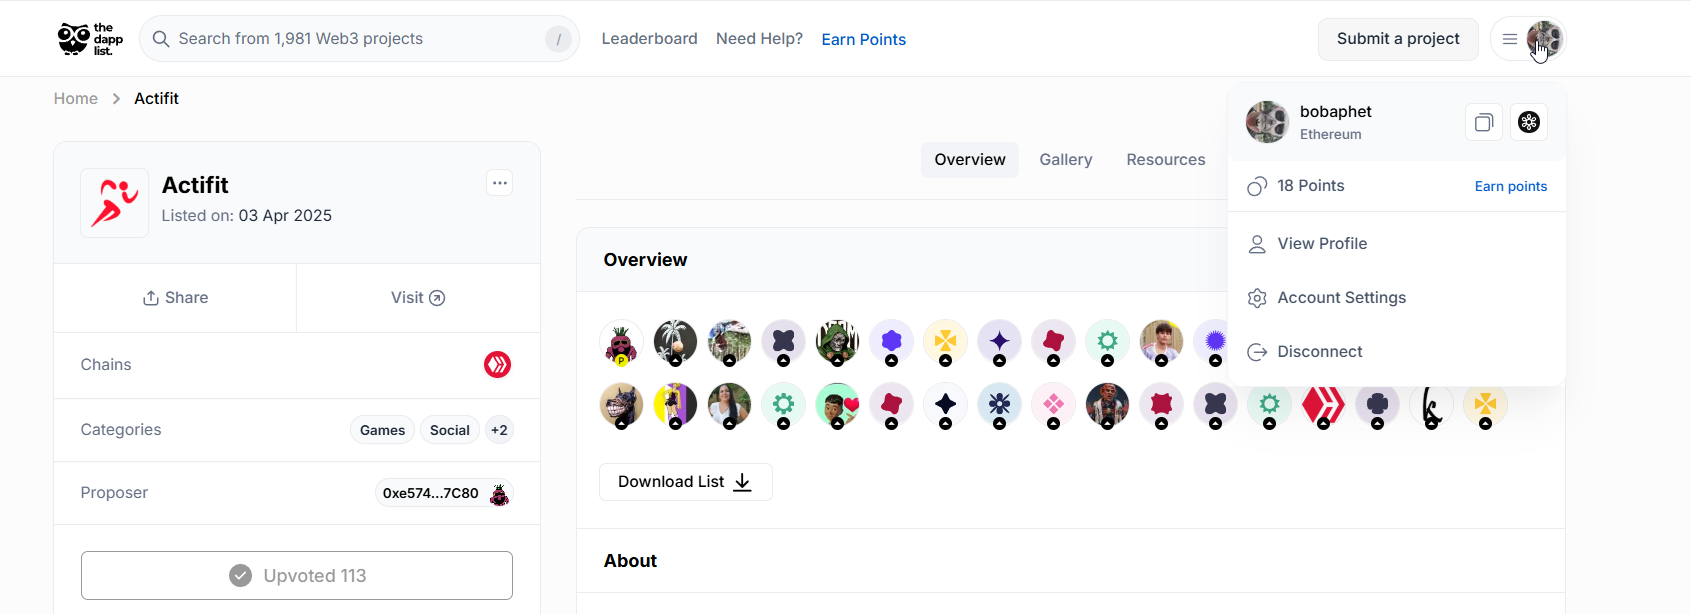
Task: Click the blue flower asterisk avatar
Action: tap(999, 404)
